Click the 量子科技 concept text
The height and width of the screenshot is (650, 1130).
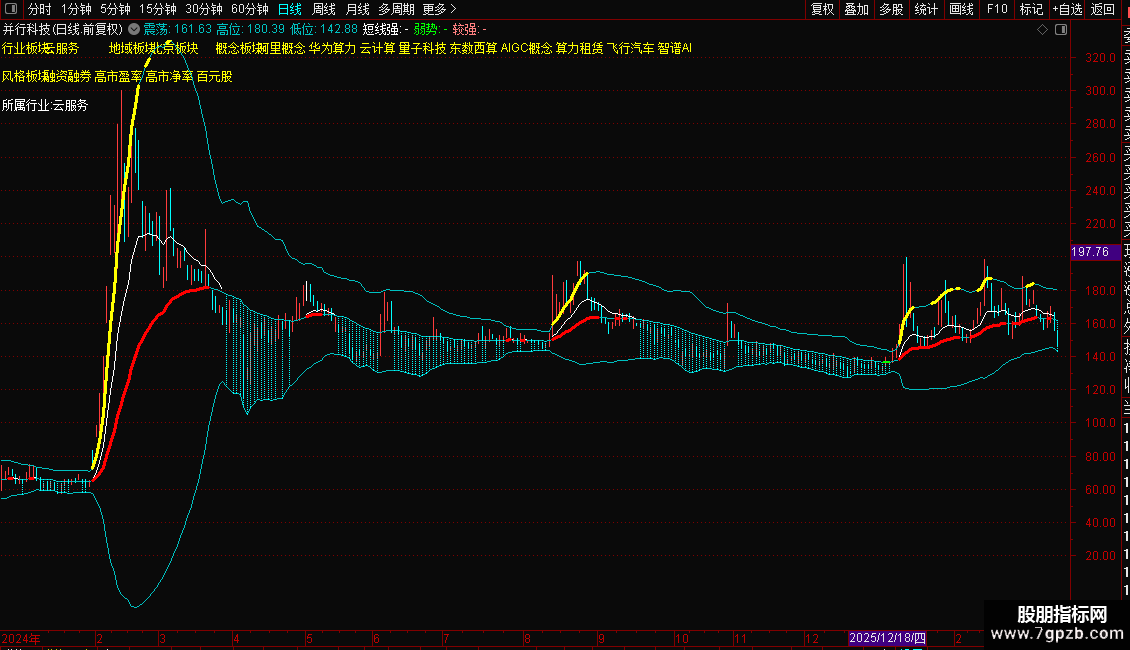coord(422,48)
